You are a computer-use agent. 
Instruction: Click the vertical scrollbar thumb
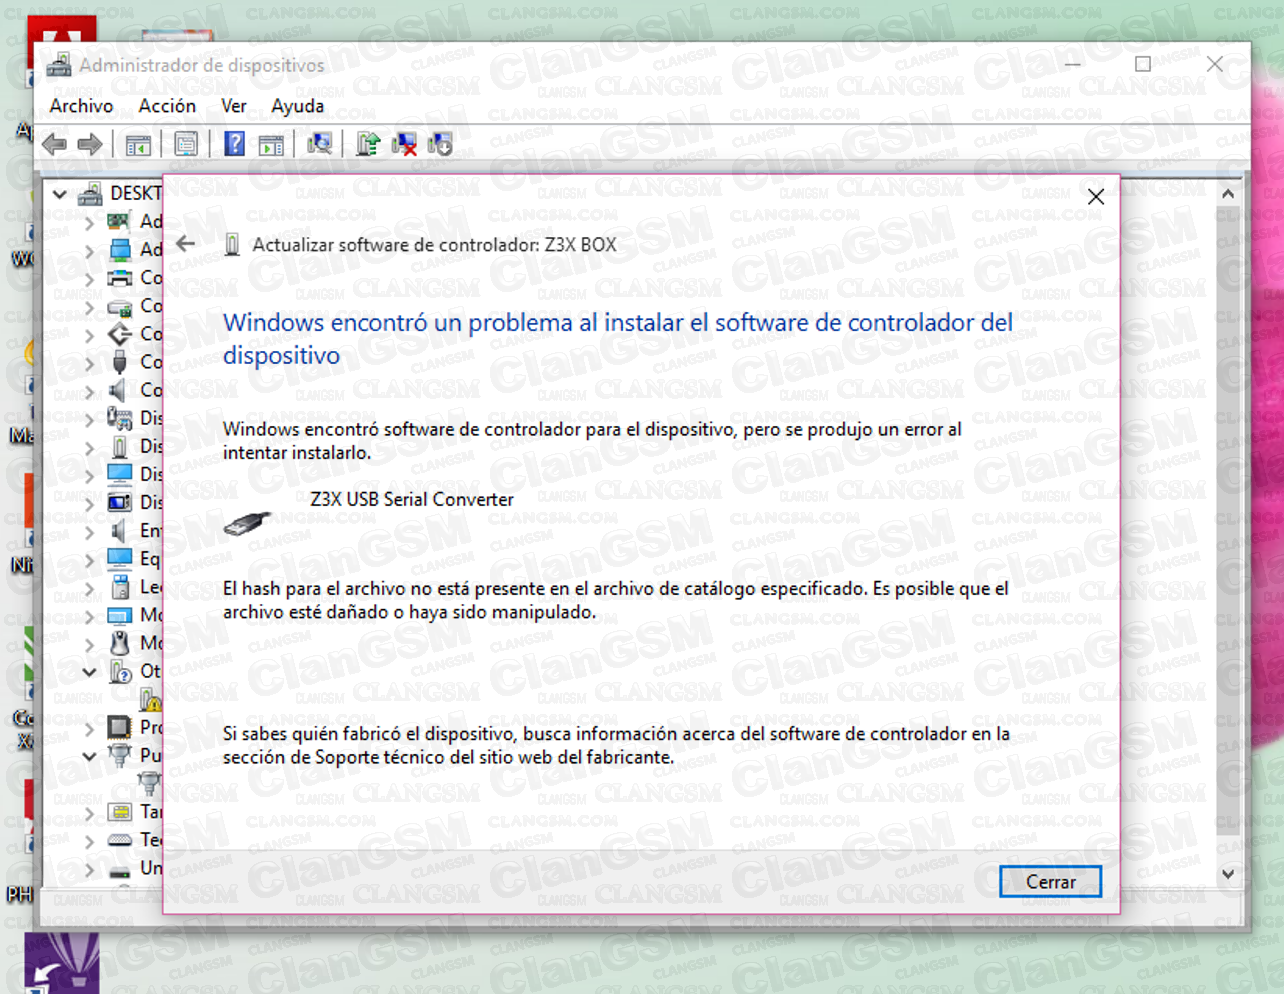pyautogui.click(x=1228, y=520)
